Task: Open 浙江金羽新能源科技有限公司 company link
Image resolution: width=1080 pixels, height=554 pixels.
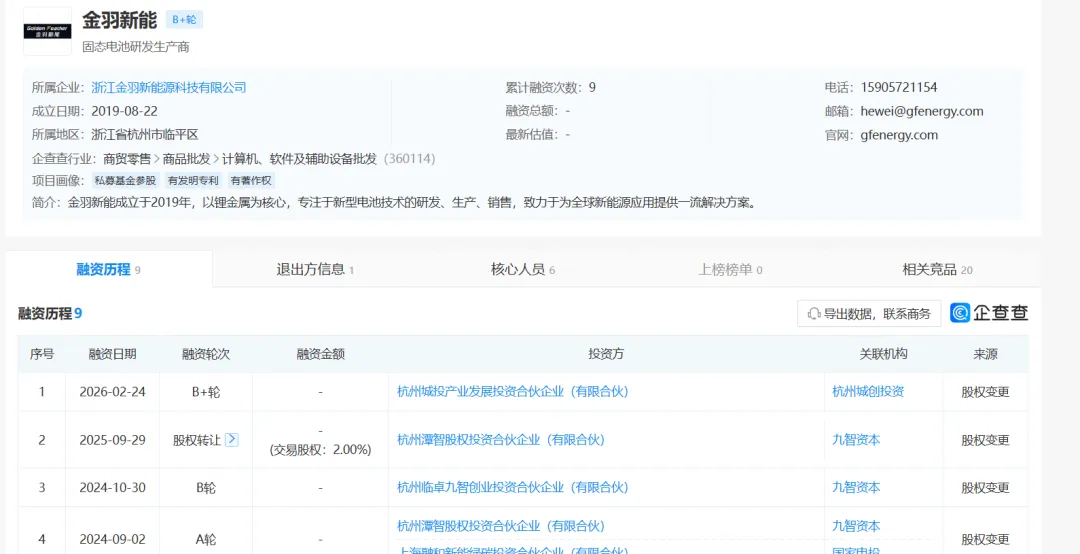Action: coord(169,88)
